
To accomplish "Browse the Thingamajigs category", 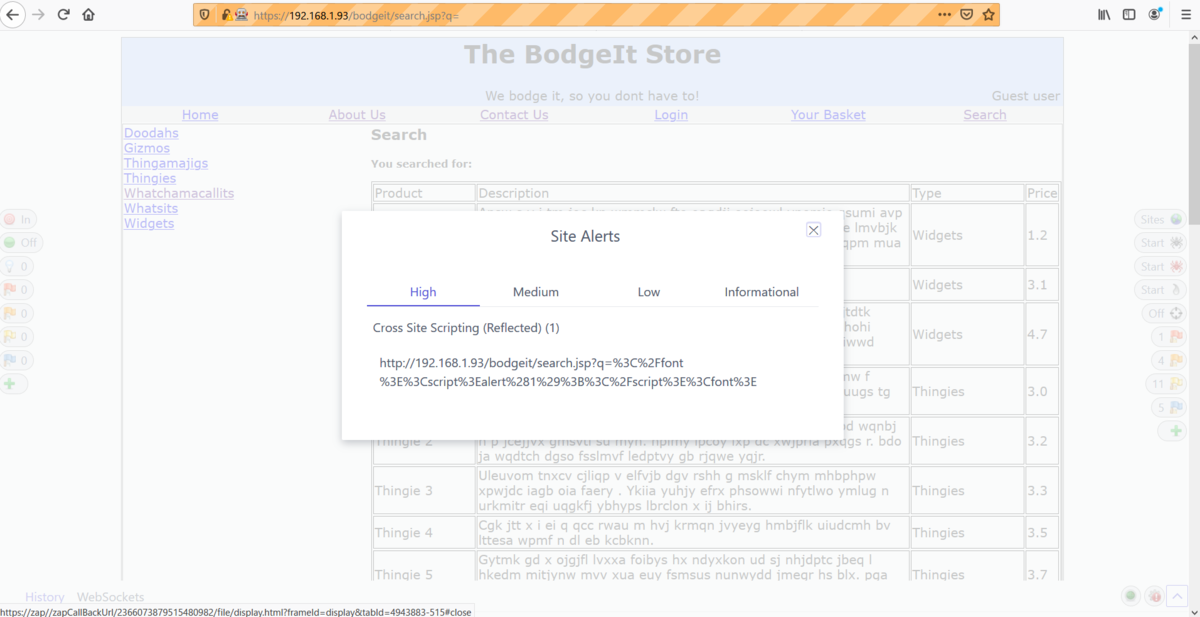I will coord(166,163).
